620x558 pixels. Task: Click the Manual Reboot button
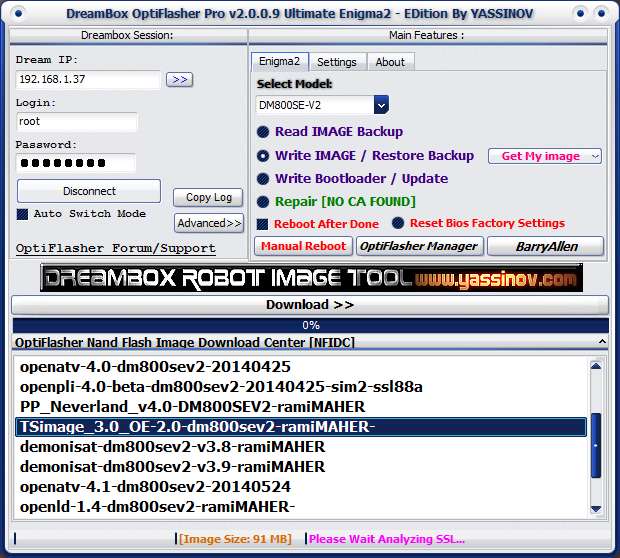coord(303,246)
